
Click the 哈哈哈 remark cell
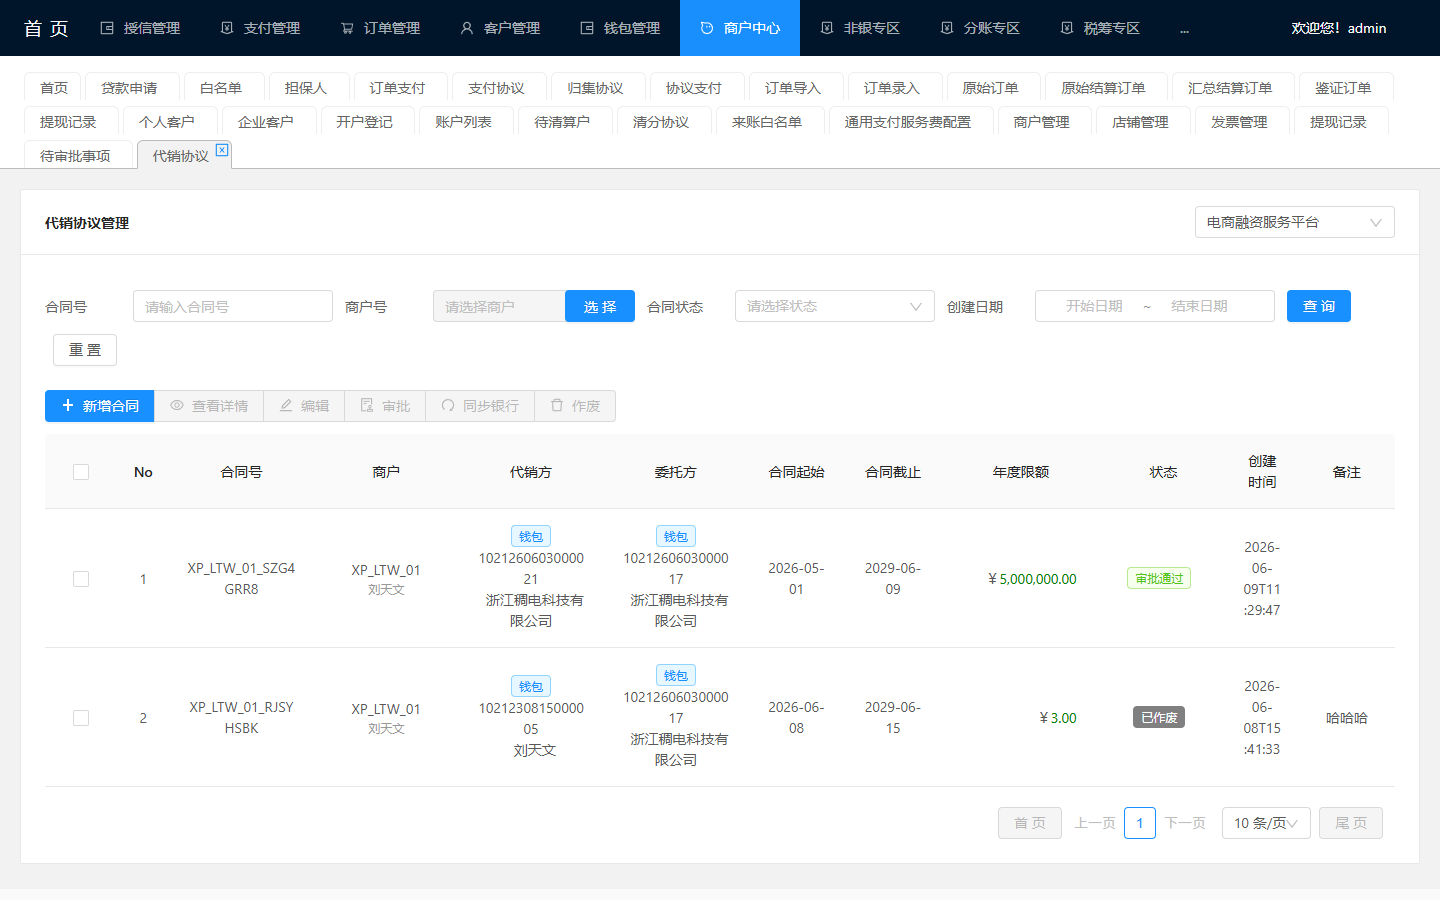coord(1347,718)
